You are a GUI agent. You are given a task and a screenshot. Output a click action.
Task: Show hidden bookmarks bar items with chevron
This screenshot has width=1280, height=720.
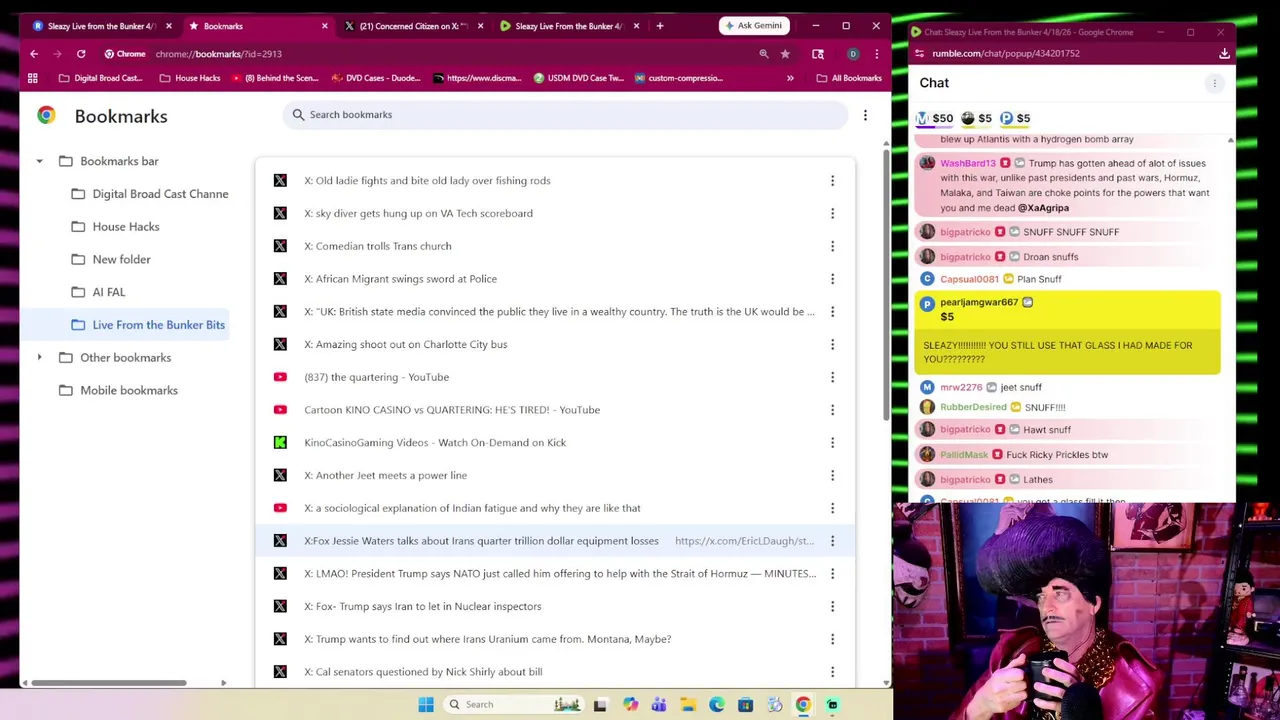(790, 78)
